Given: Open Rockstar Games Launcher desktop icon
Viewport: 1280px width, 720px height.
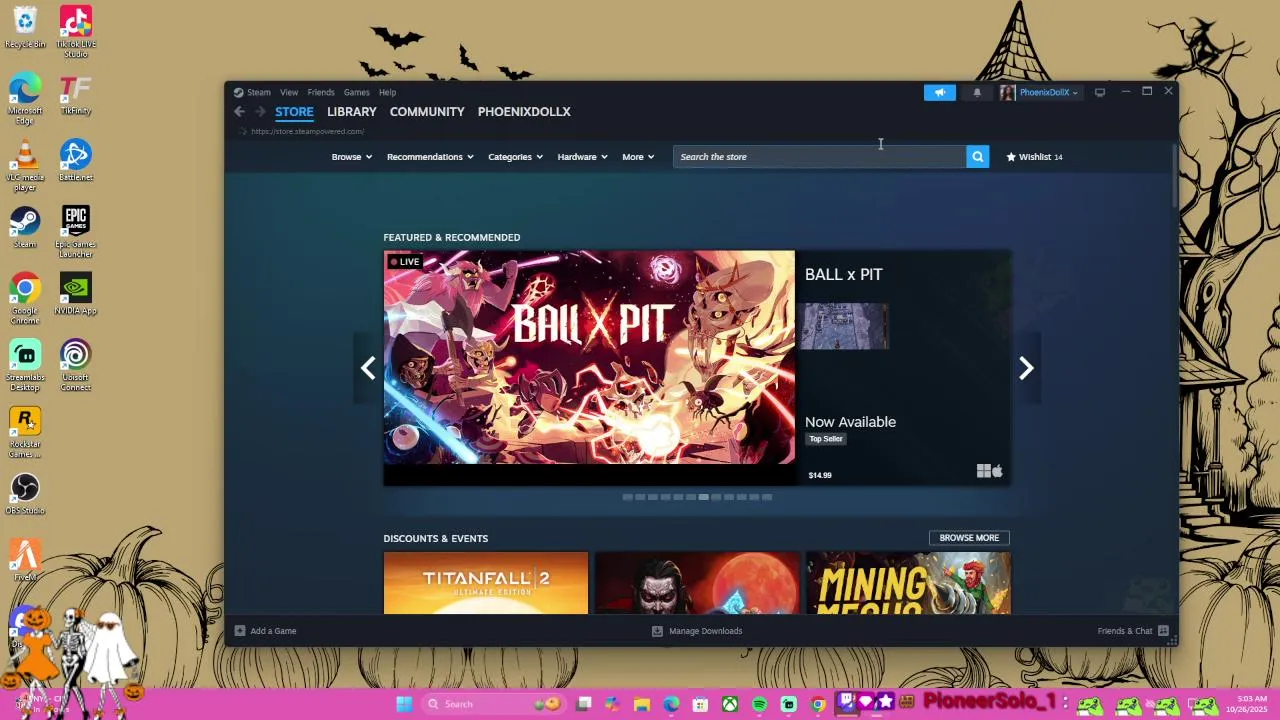Looking at the screenshot, I should (25, 432).
